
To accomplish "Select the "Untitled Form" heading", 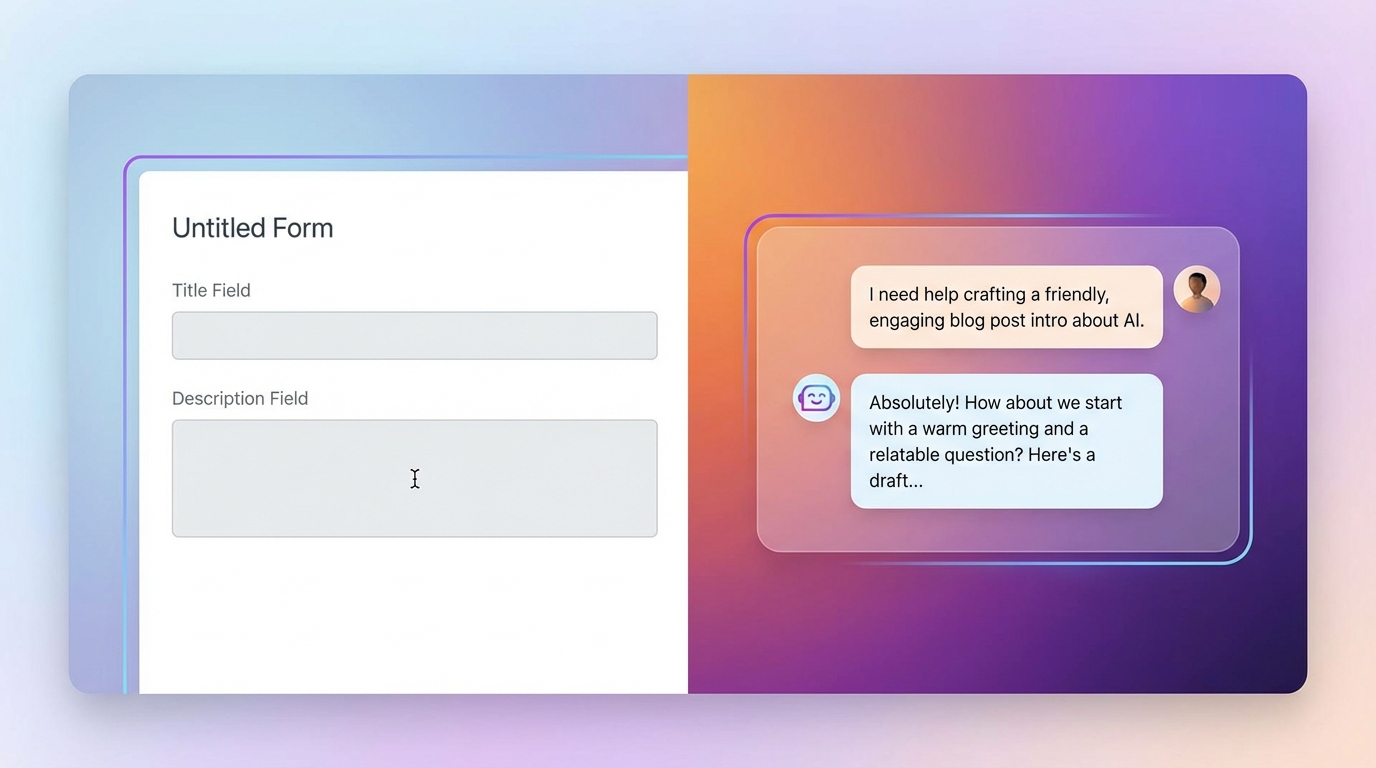I will pyautogui.click(x=252, y=228).
